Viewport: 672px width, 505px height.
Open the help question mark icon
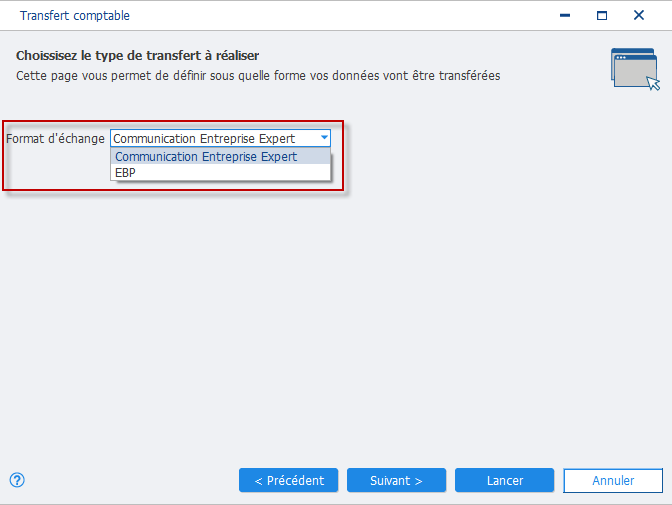(x=17, y=480)
